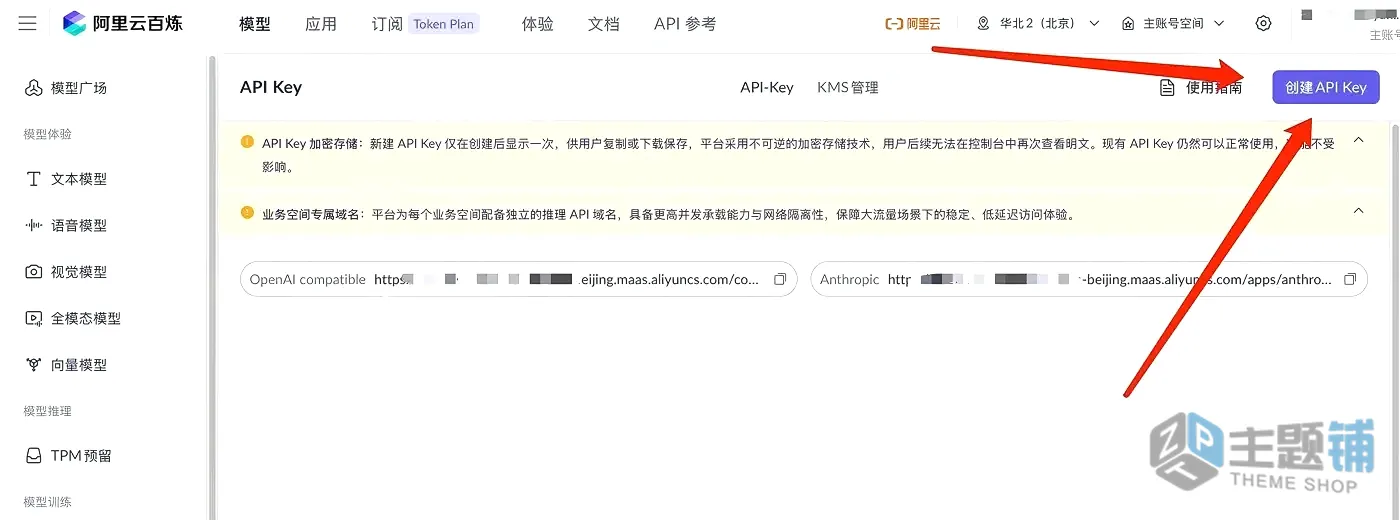Copy the Anthropic endpoint URL
Screen dimensions: 1400x520
(1350, 279)
